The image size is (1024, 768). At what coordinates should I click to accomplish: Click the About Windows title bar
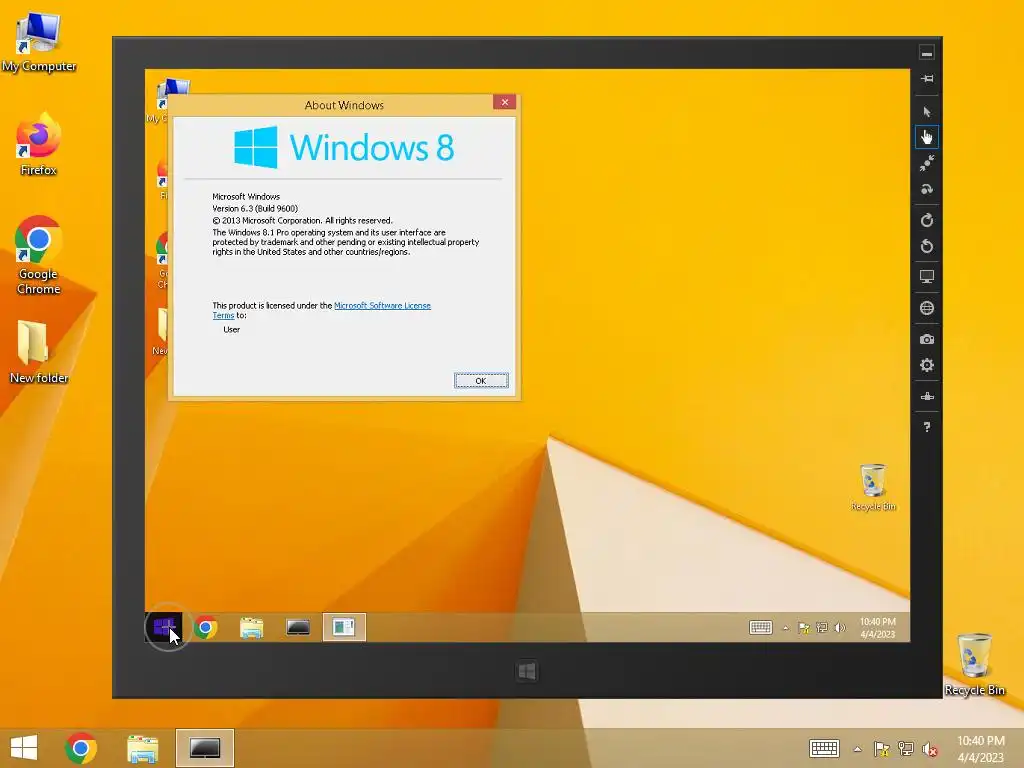344,105
